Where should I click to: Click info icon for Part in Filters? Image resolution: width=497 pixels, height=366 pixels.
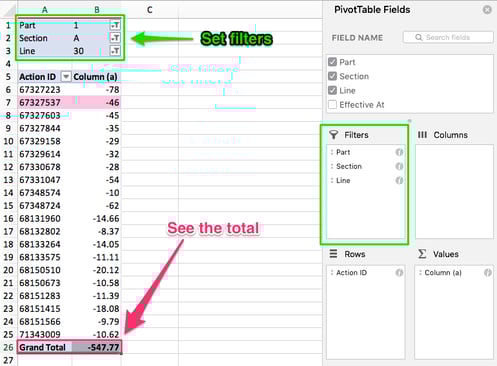[x=399, y=152]
